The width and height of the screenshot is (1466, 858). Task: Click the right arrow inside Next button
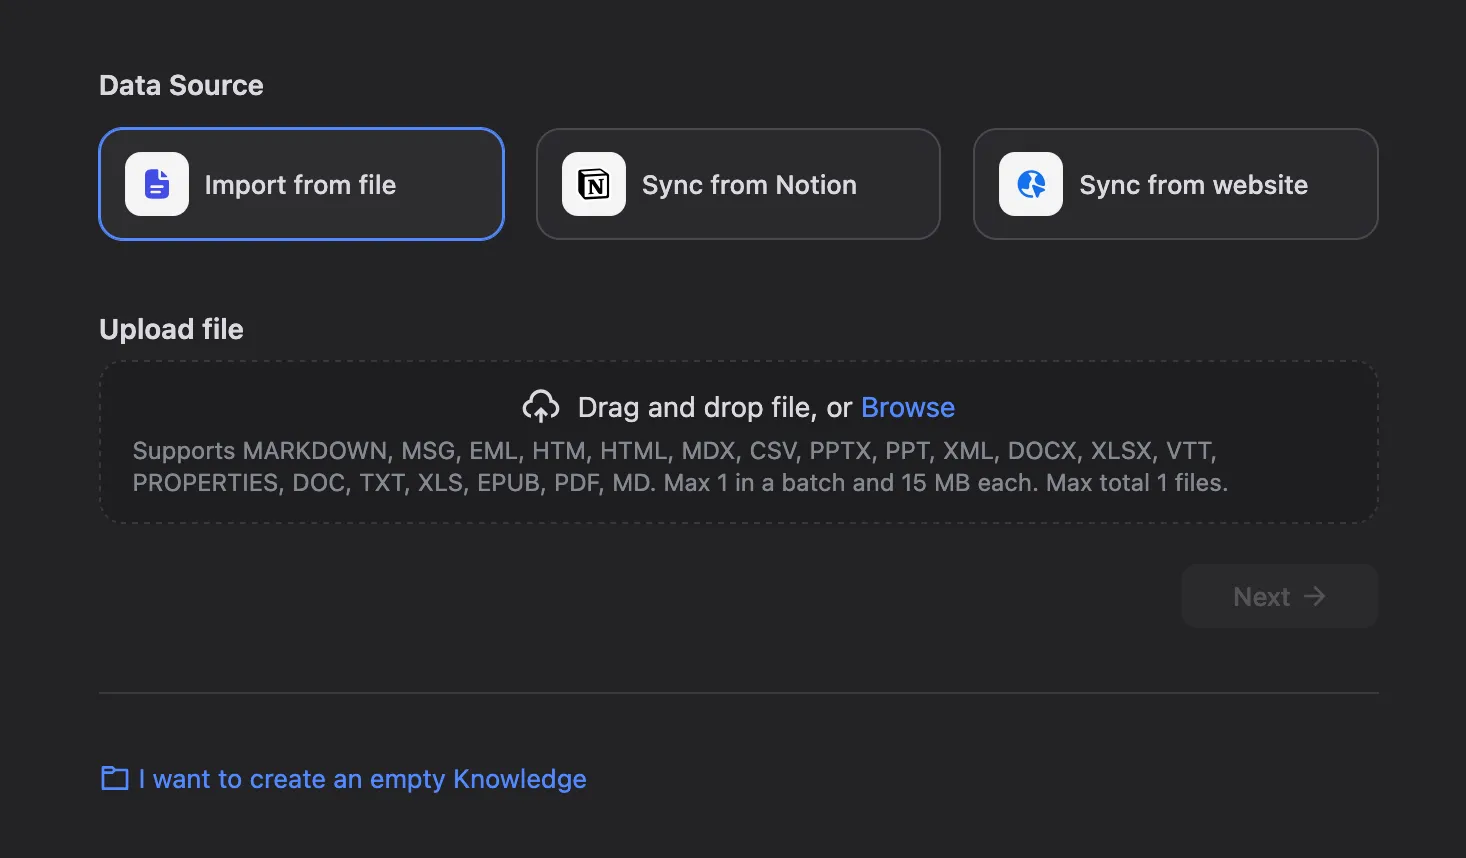tap(1315, 596)
